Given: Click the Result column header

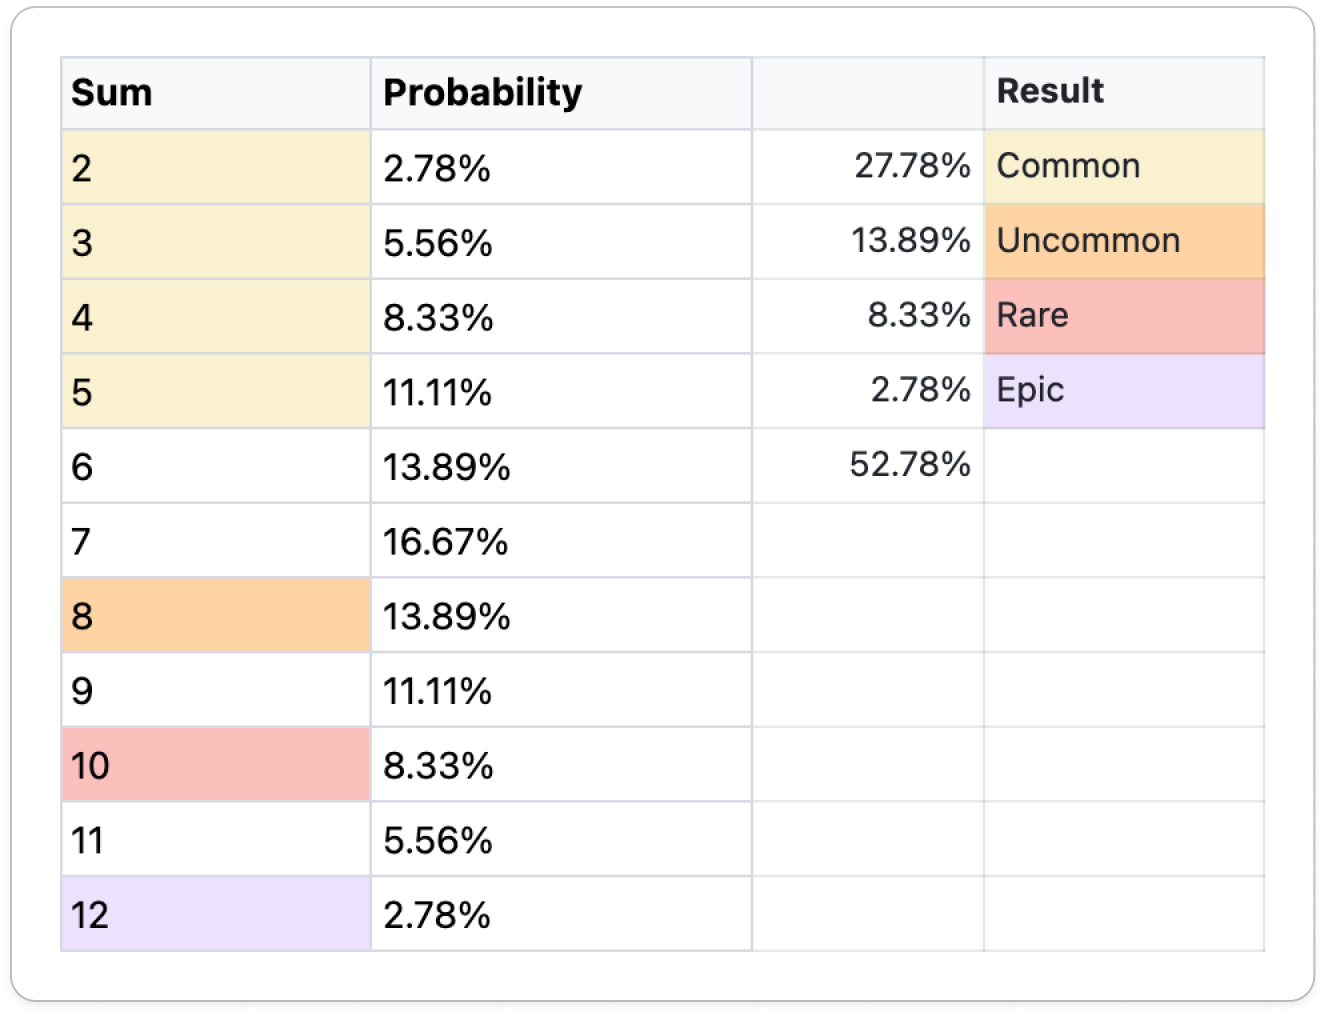Looking at the screenshot, I should tap(1123, 92).
